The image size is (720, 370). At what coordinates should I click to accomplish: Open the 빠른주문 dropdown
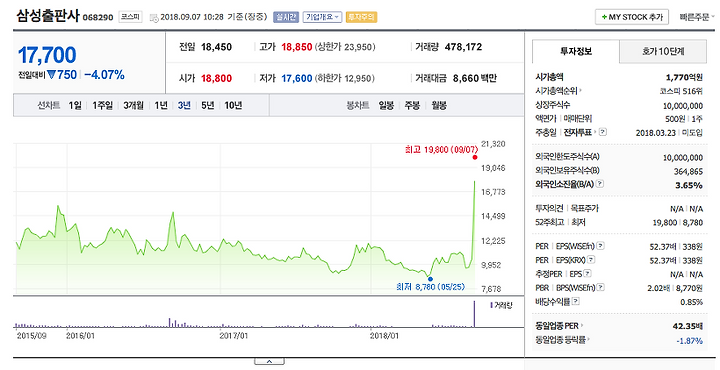[697, 17]
